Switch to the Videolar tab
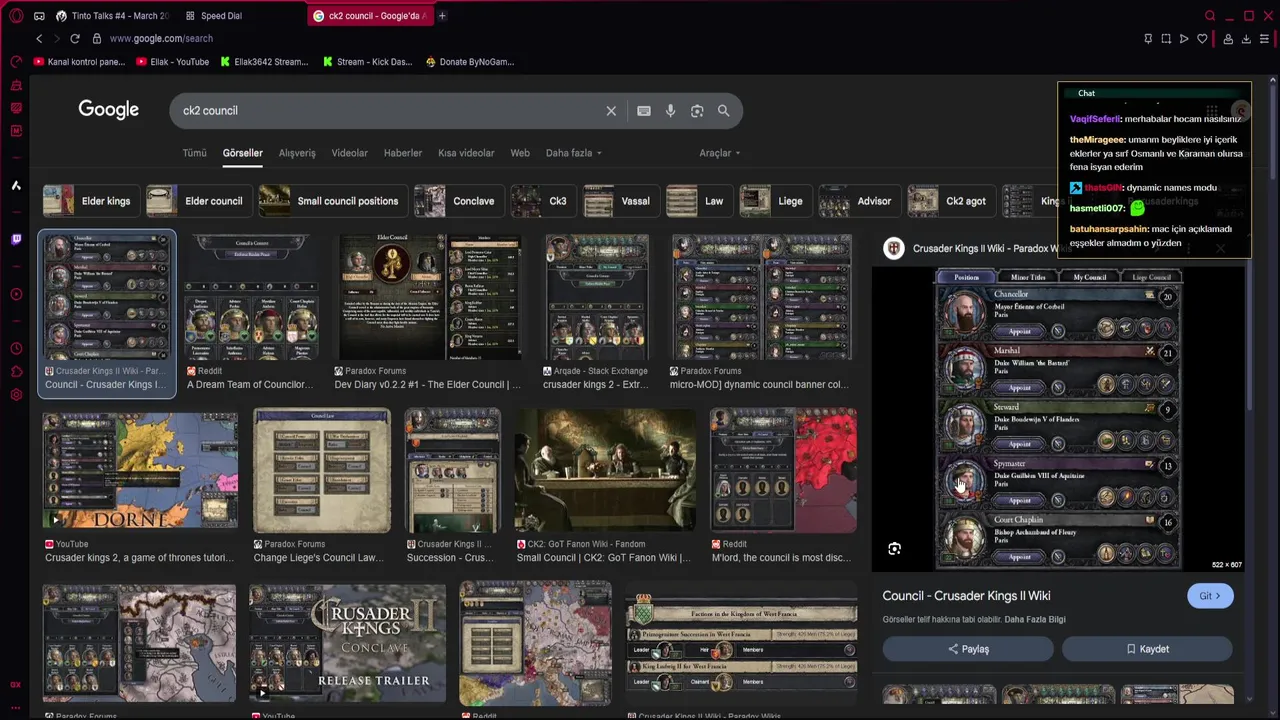 pos(349,153)
